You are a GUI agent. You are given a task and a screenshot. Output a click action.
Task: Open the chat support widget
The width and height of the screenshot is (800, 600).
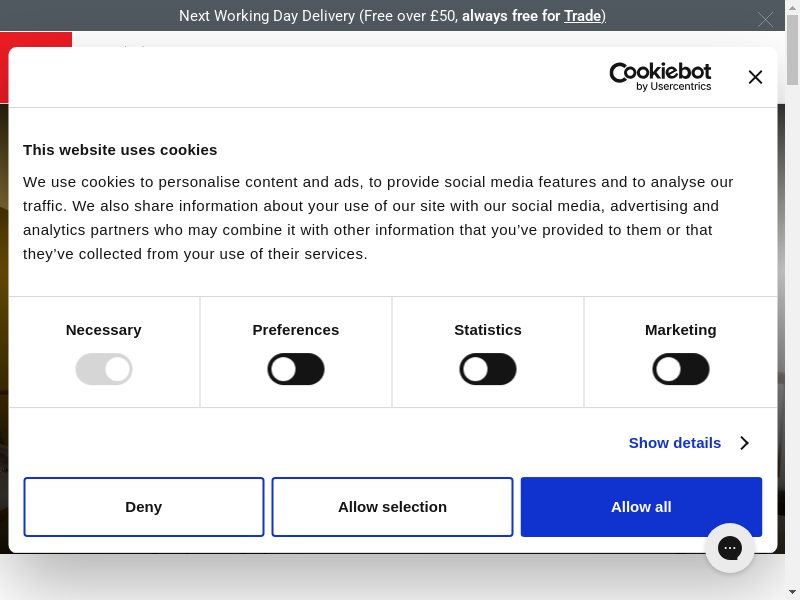coord(730,548)
